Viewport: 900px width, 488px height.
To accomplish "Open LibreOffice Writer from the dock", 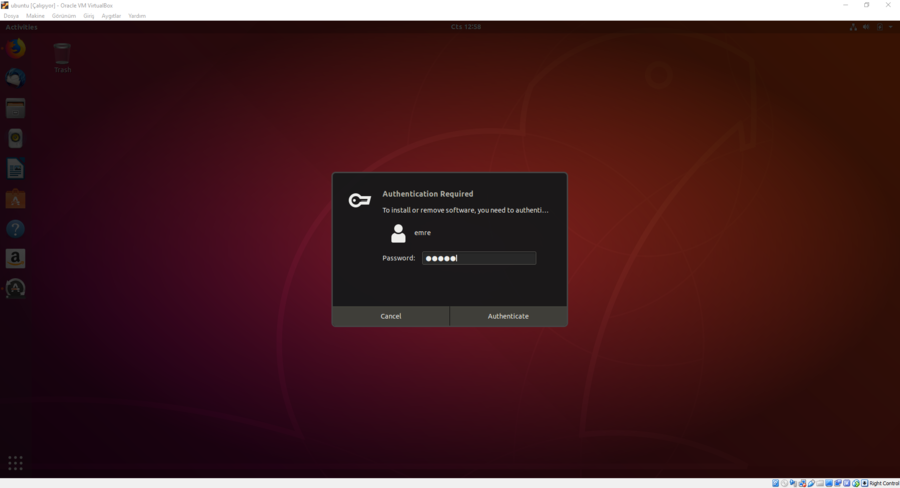I will coord(15,168).
